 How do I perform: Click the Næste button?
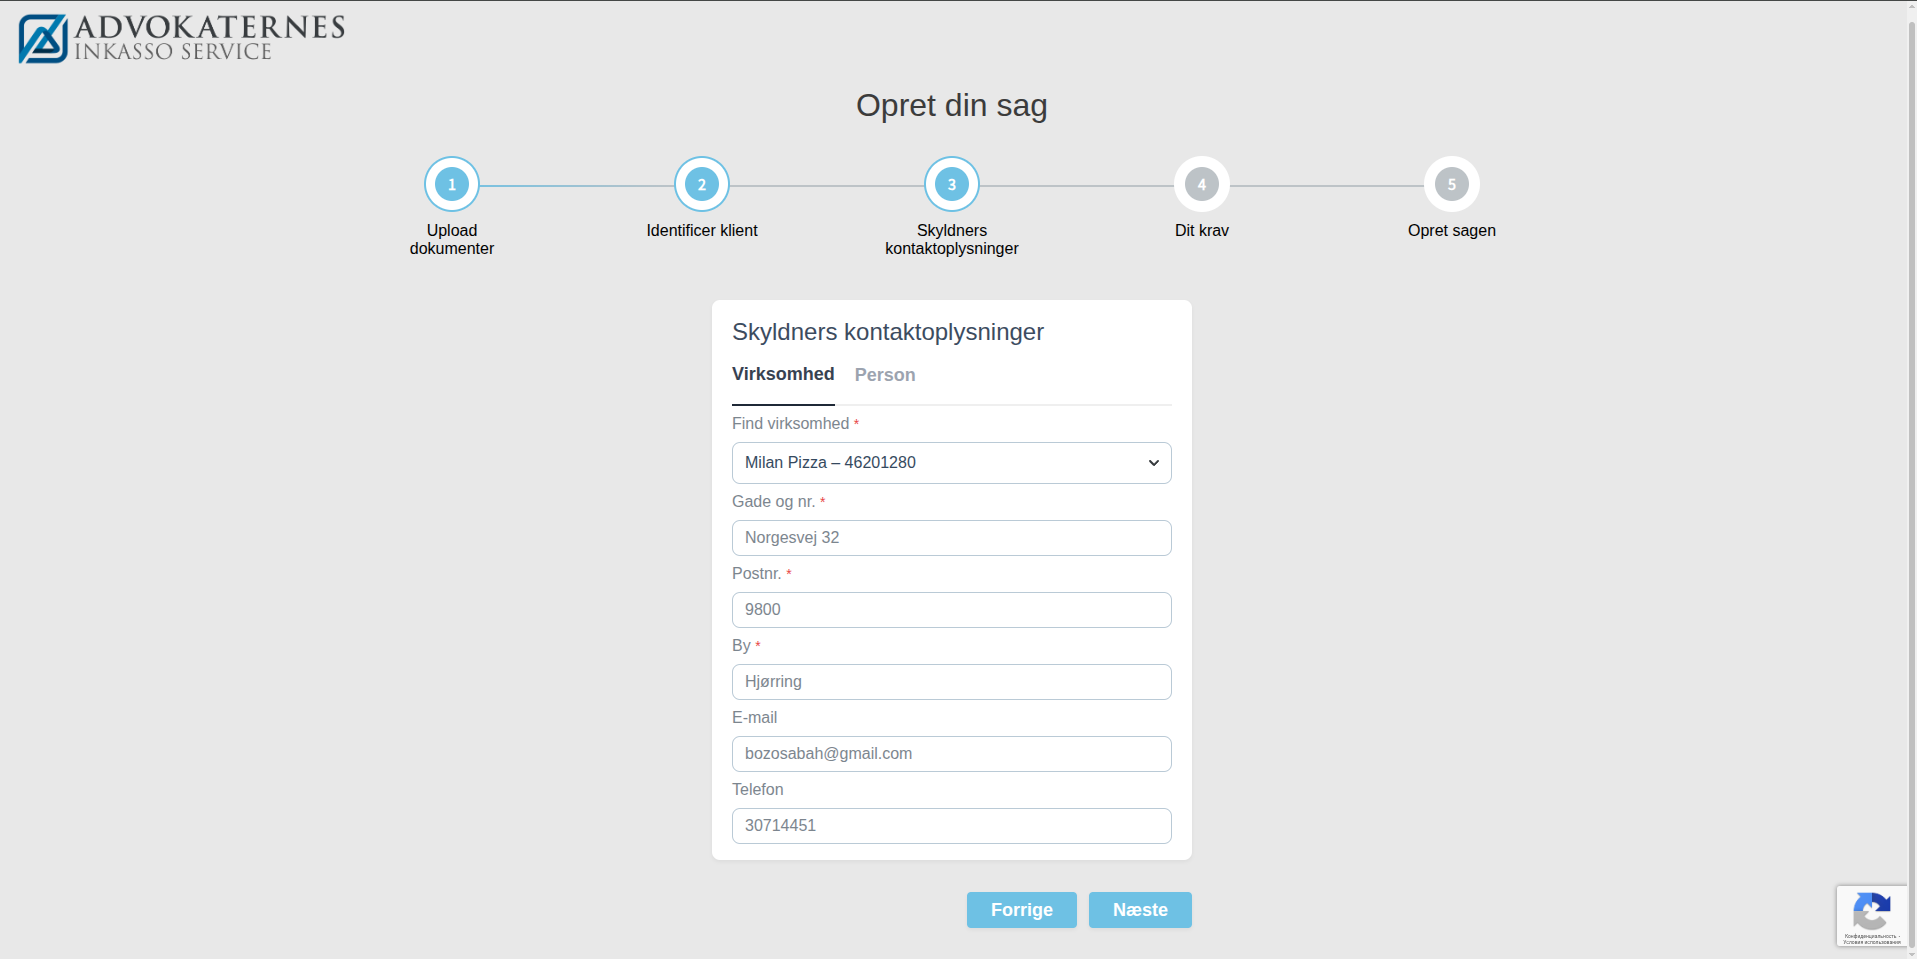point(1139,910)
